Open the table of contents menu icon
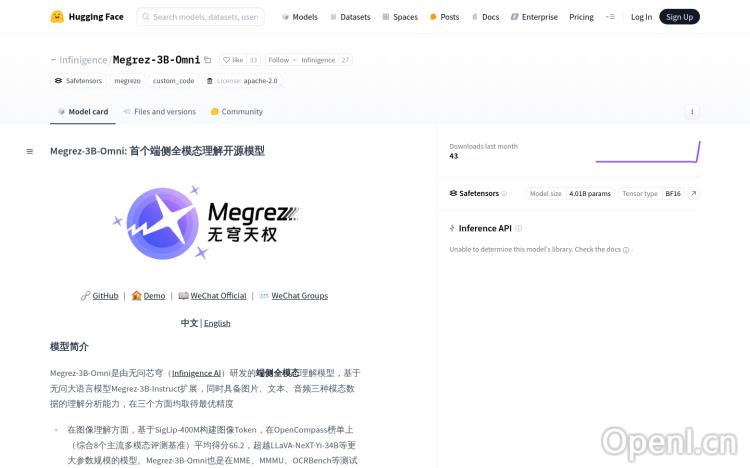 click(x=29, y=151)
